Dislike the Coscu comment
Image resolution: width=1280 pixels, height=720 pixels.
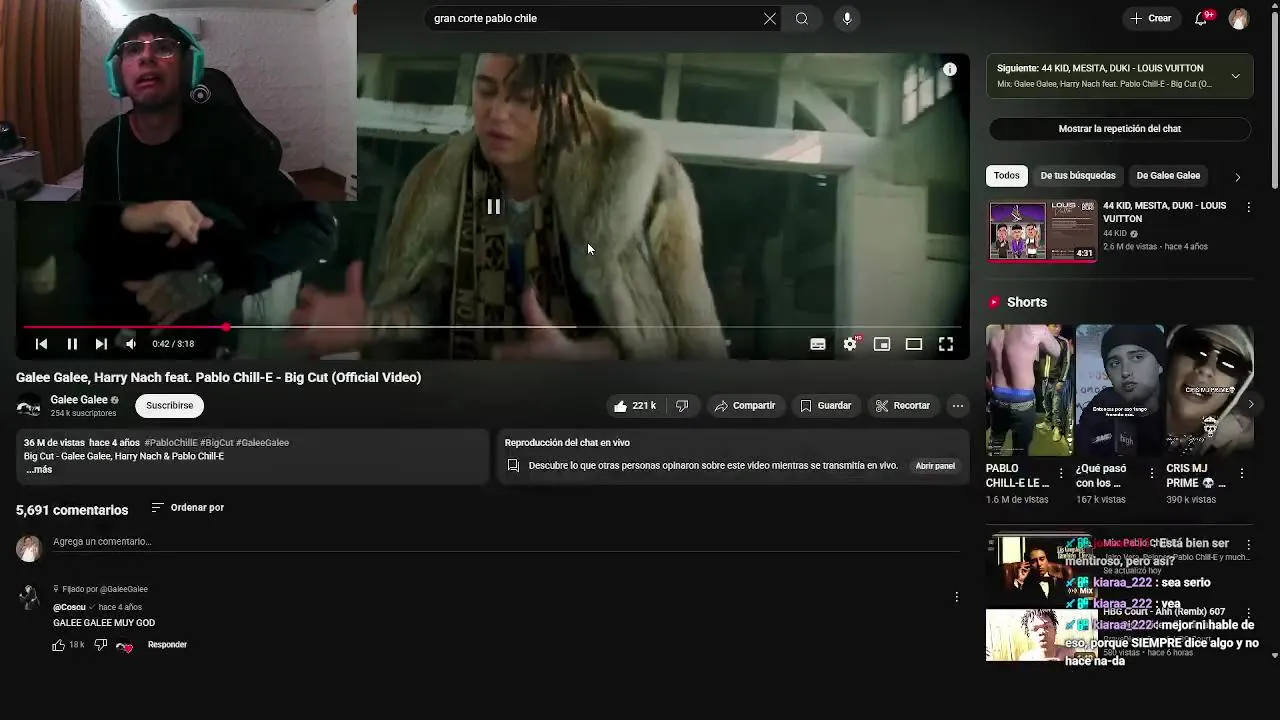[x=100, y=645]
